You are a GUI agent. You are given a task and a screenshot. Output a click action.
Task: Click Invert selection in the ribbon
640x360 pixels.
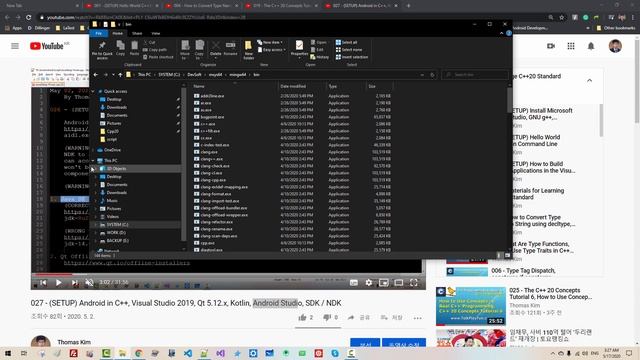click(x=351, y=57)
